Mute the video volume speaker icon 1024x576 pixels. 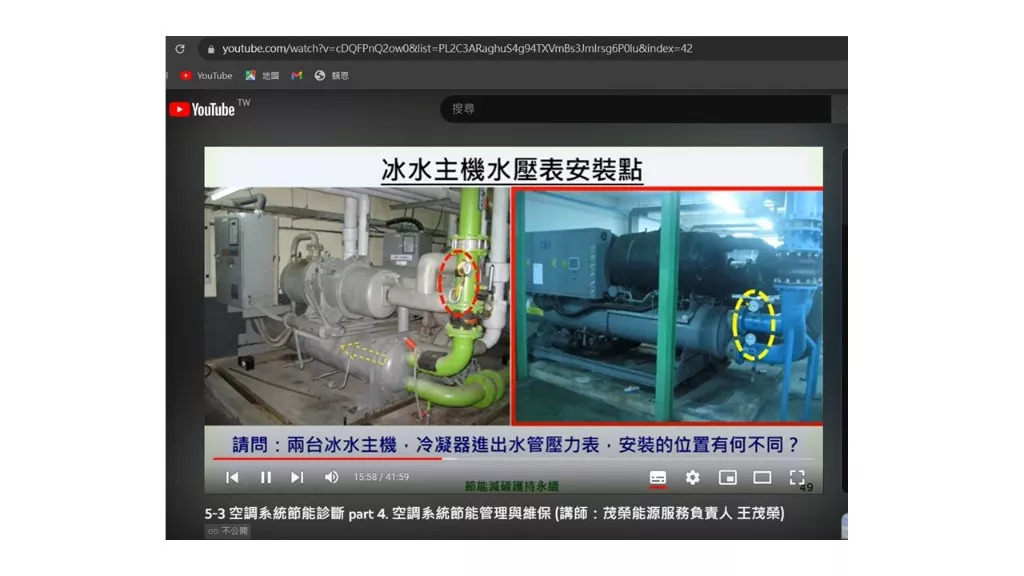pos(332,477)
